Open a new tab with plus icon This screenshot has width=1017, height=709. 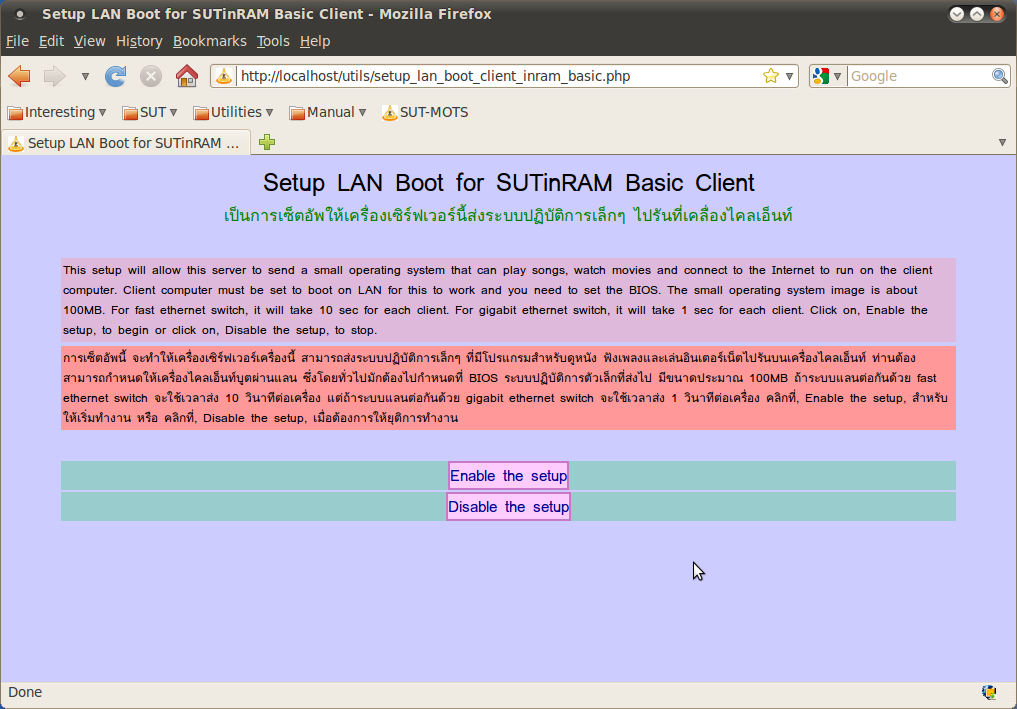pos(267,142)
